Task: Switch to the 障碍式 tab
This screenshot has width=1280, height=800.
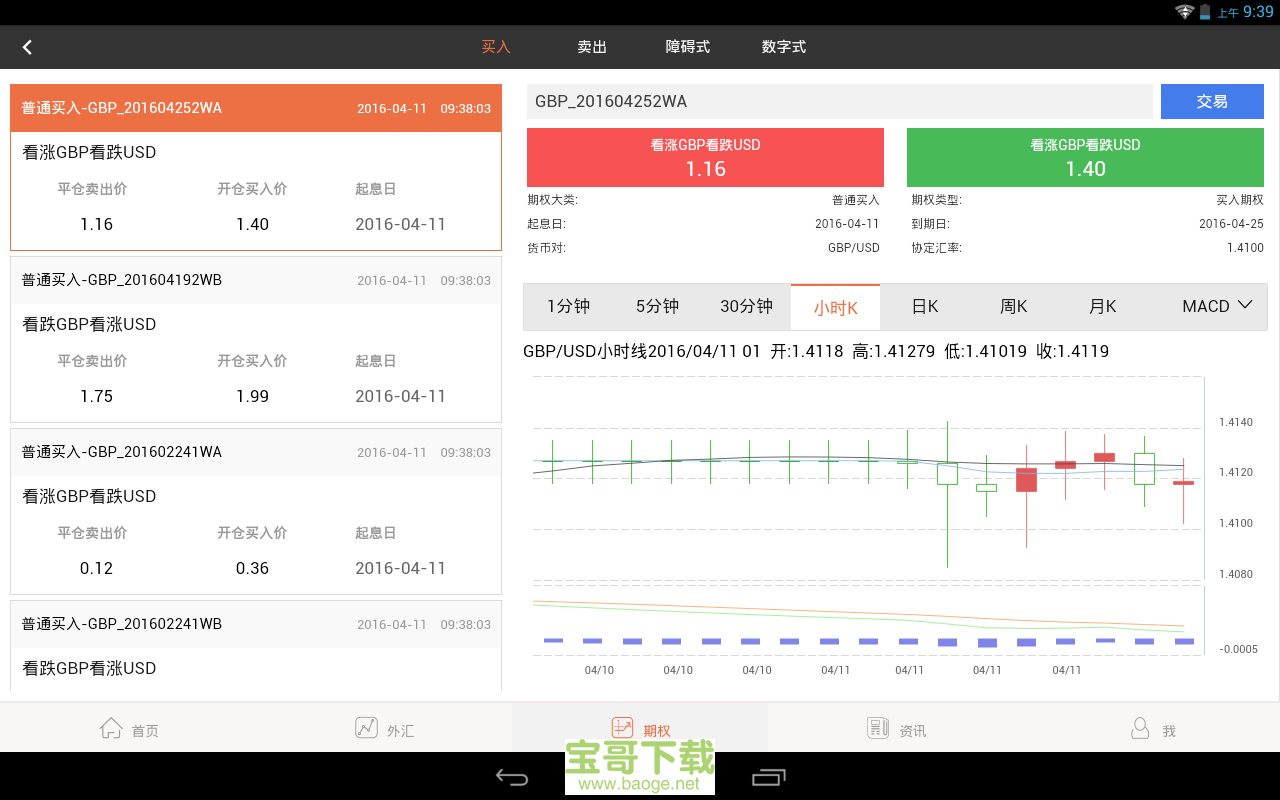Action: click(x=688, y=47)
